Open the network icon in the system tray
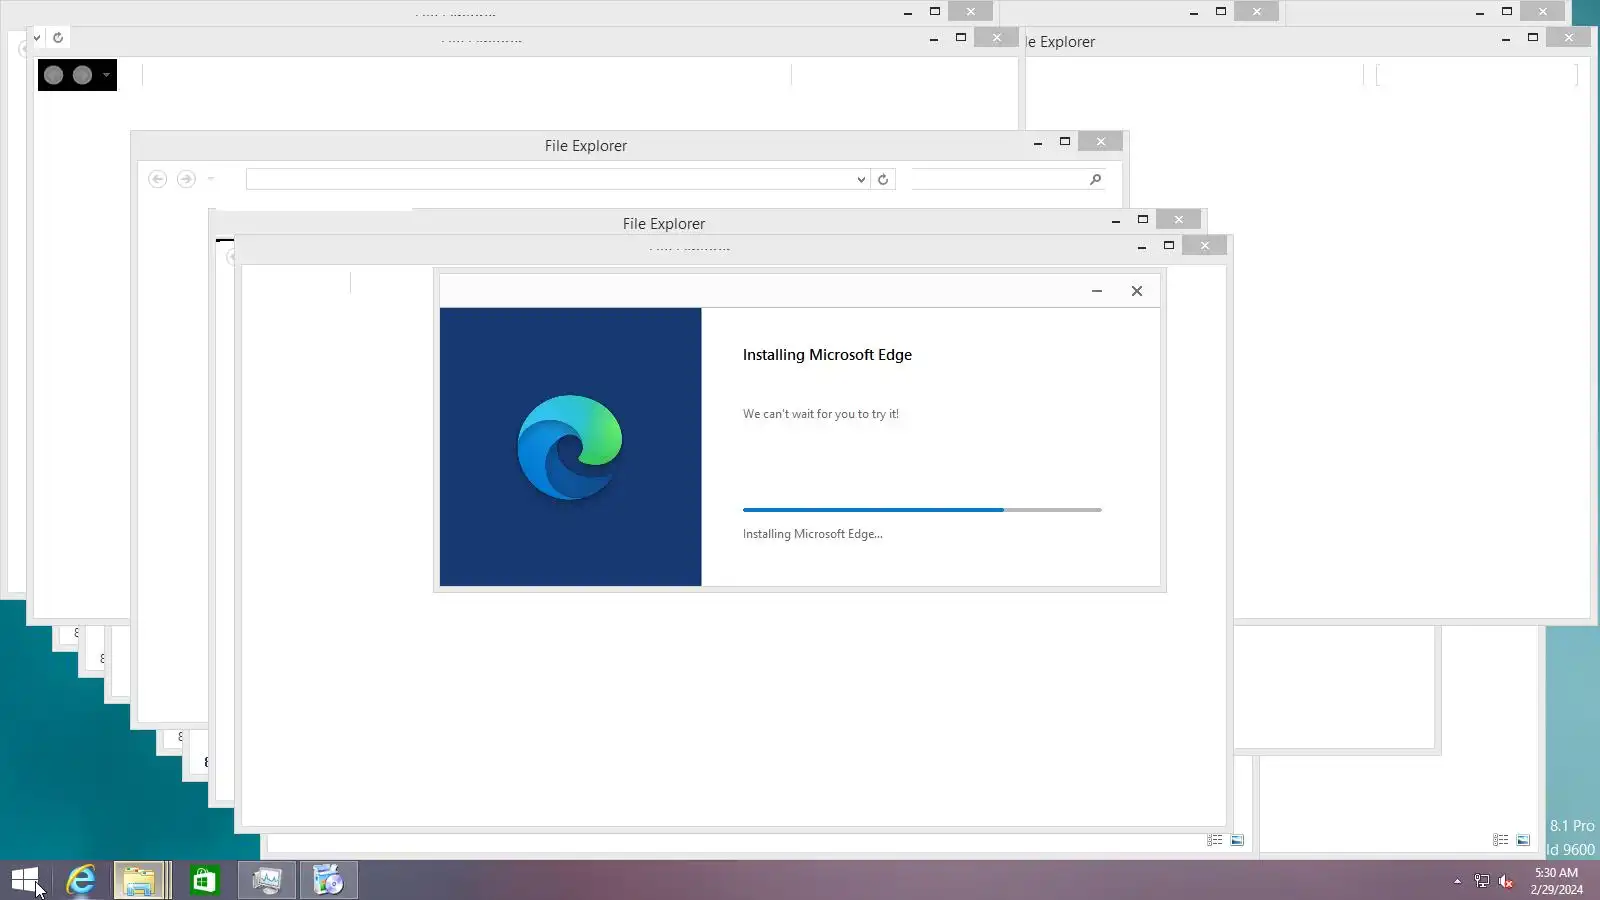Viewport: 1600px width, 900px height. [x=1482, y=881]
